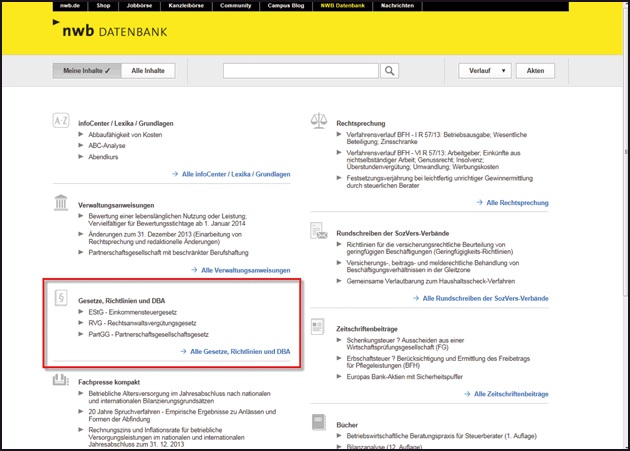Image resolution: width=630 pixels, height=451 pixels.
Task: Click the Akten button
Action: [536, 71]
